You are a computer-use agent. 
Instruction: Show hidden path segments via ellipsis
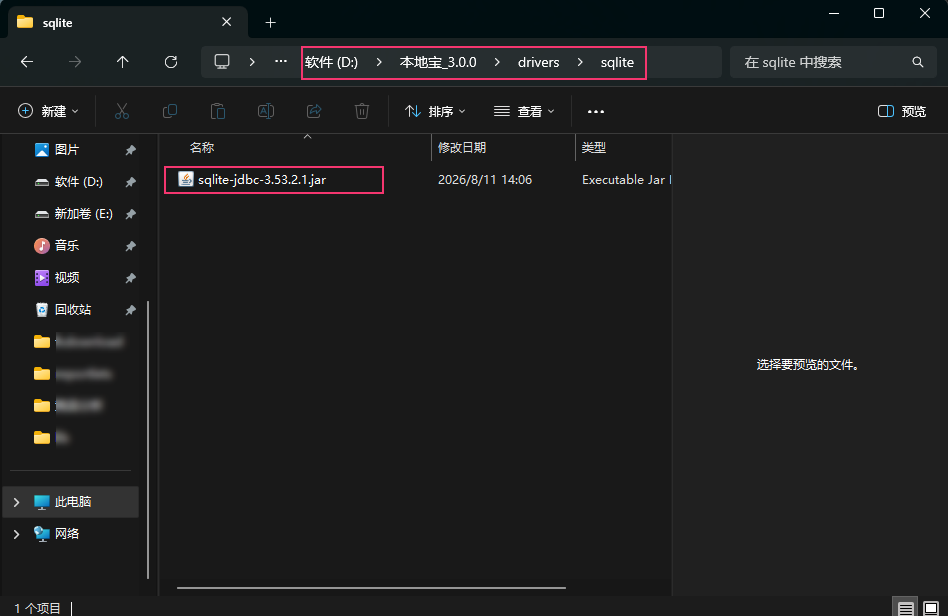point(281,61)
